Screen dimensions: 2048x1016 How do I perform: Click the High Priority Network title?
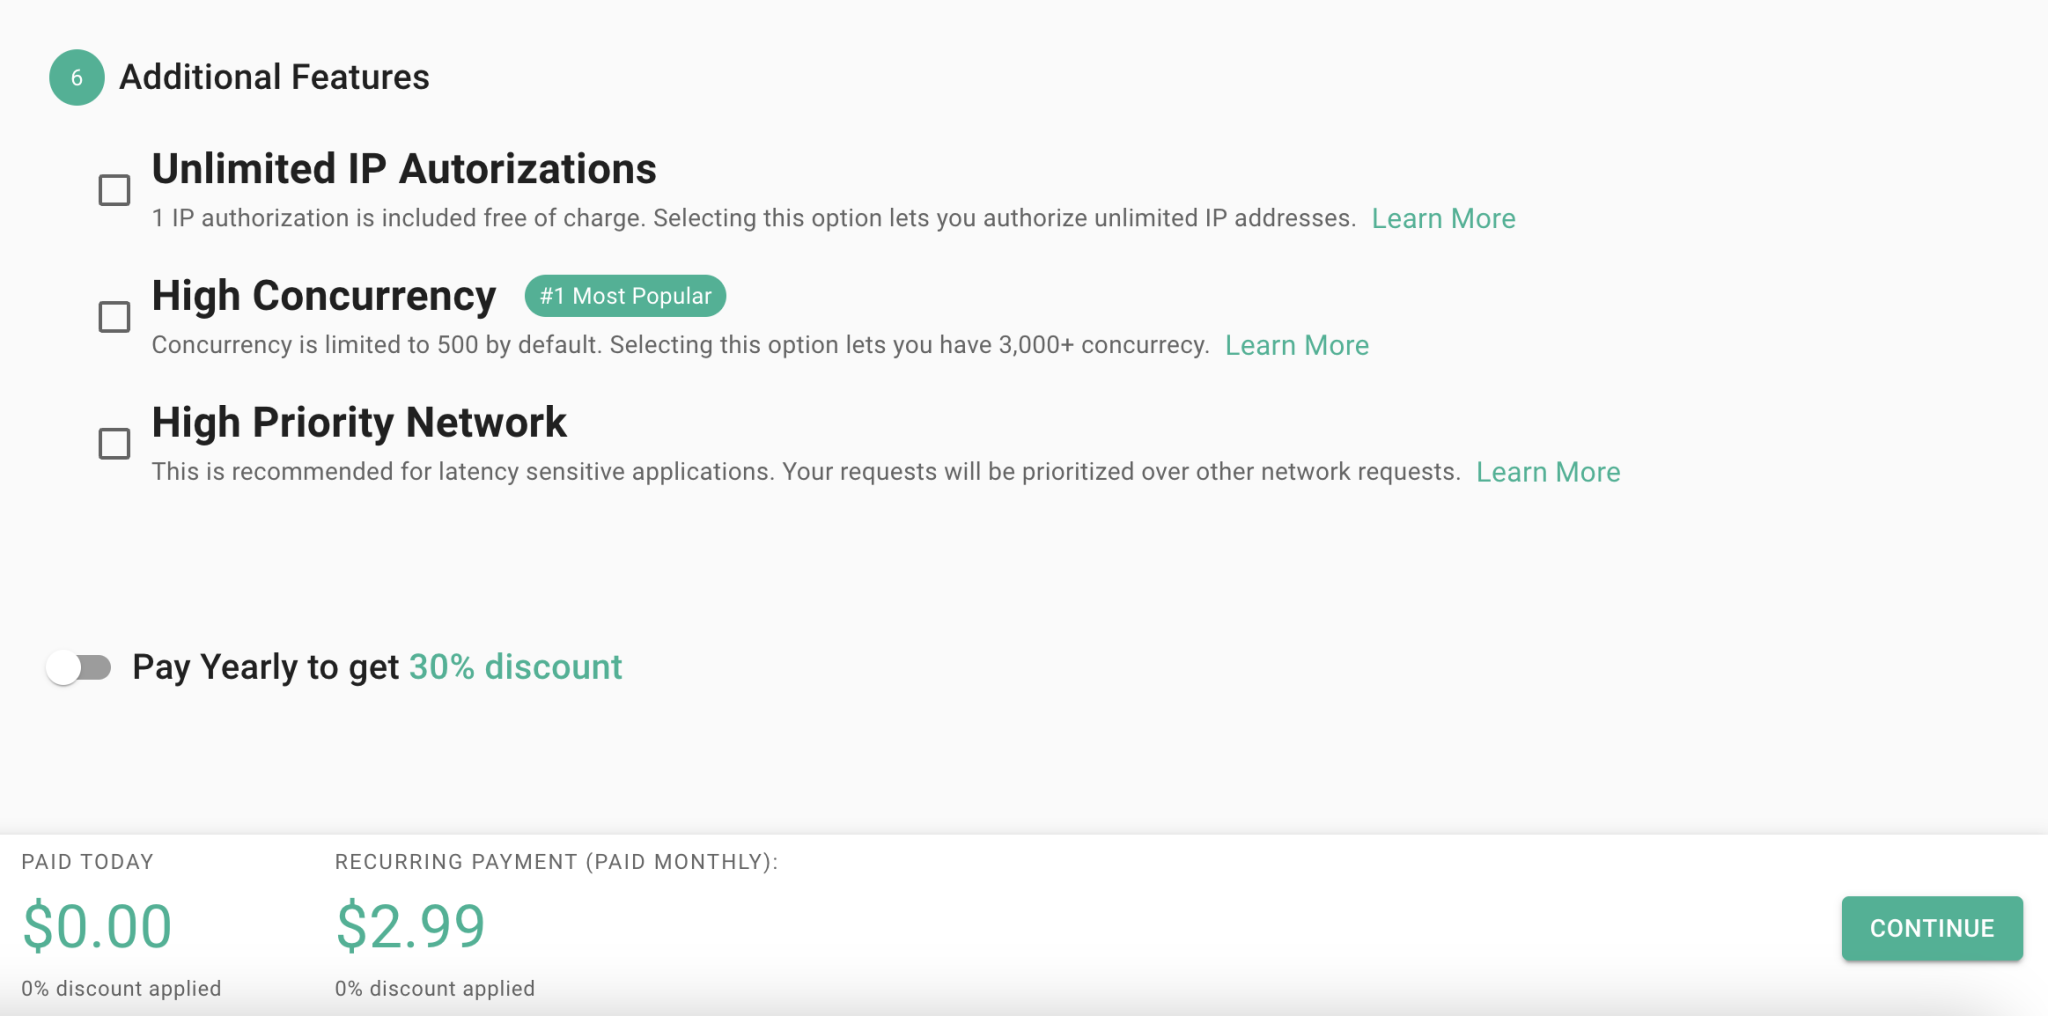pyautogui.click(x=359, y=422)
